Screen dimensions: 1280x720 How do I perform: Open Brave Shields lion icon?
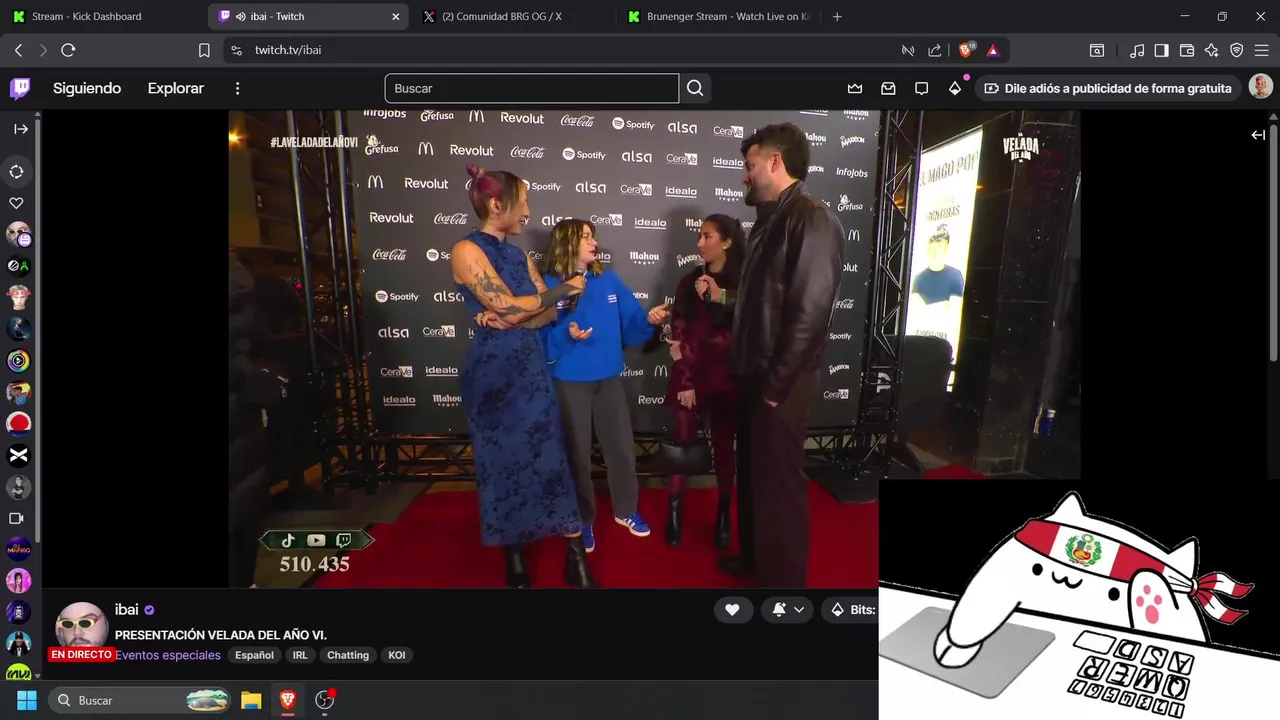point(966,50)
